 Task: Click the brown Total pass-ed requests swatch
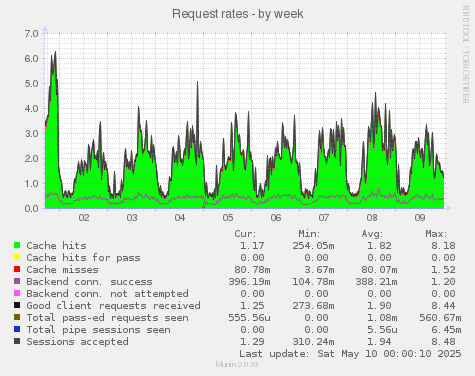point(17,317)
